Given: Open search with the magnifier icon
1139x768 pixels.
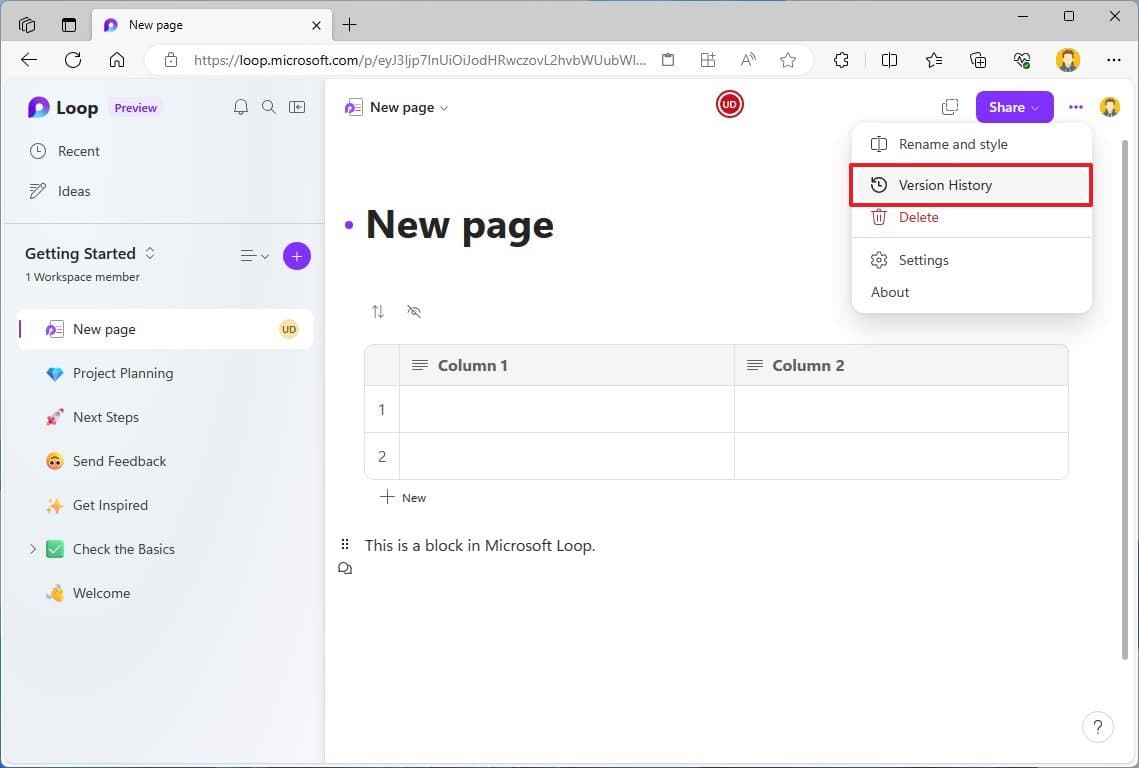Looking at the screenshot, I should pyautogui.click(x=269, y=107).
